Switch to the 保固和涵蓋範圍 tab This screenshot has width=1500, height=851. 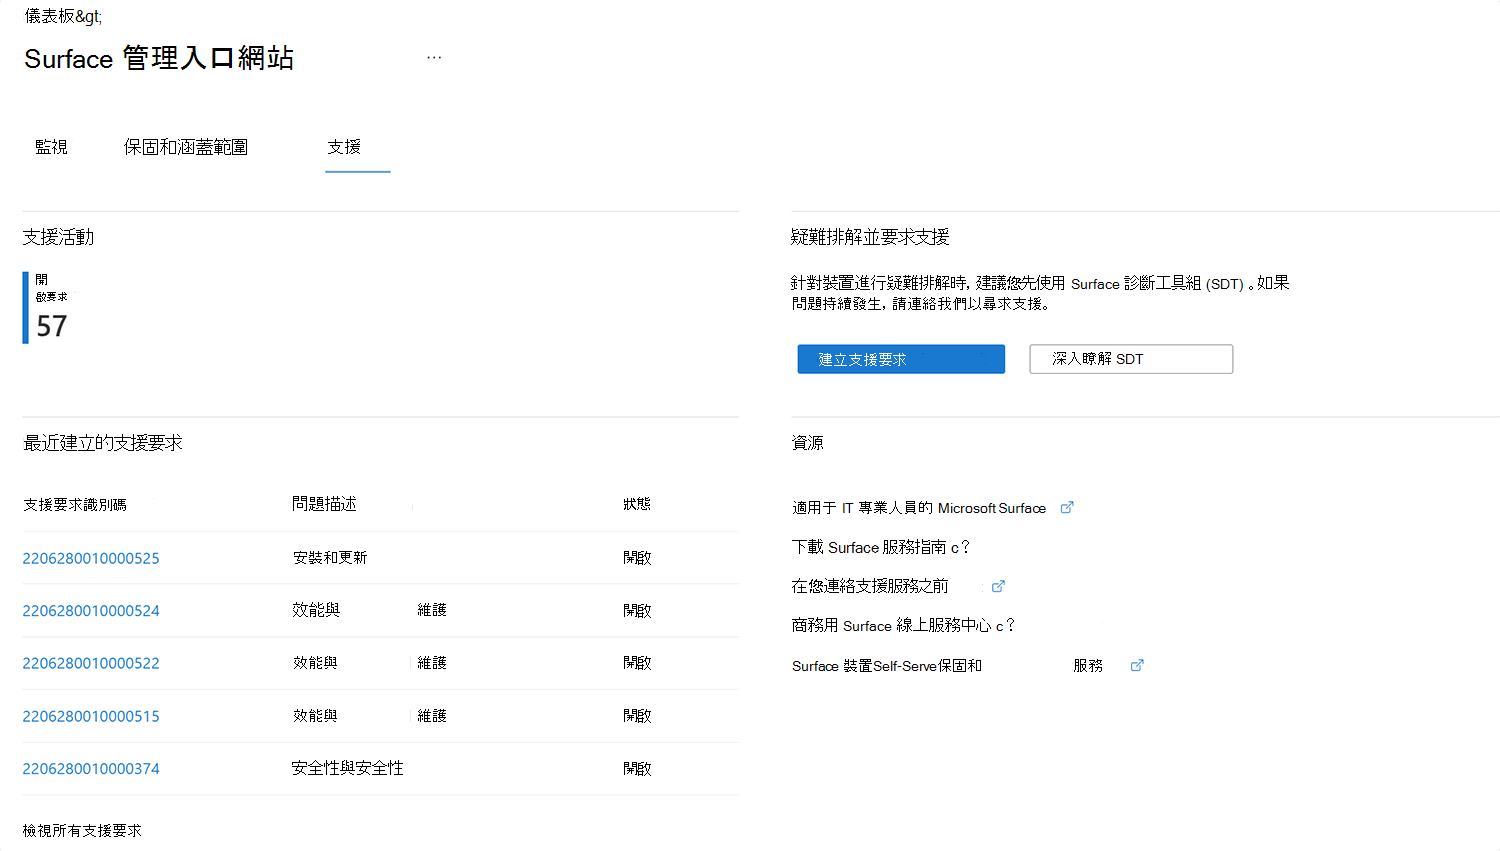click(186, 147)
